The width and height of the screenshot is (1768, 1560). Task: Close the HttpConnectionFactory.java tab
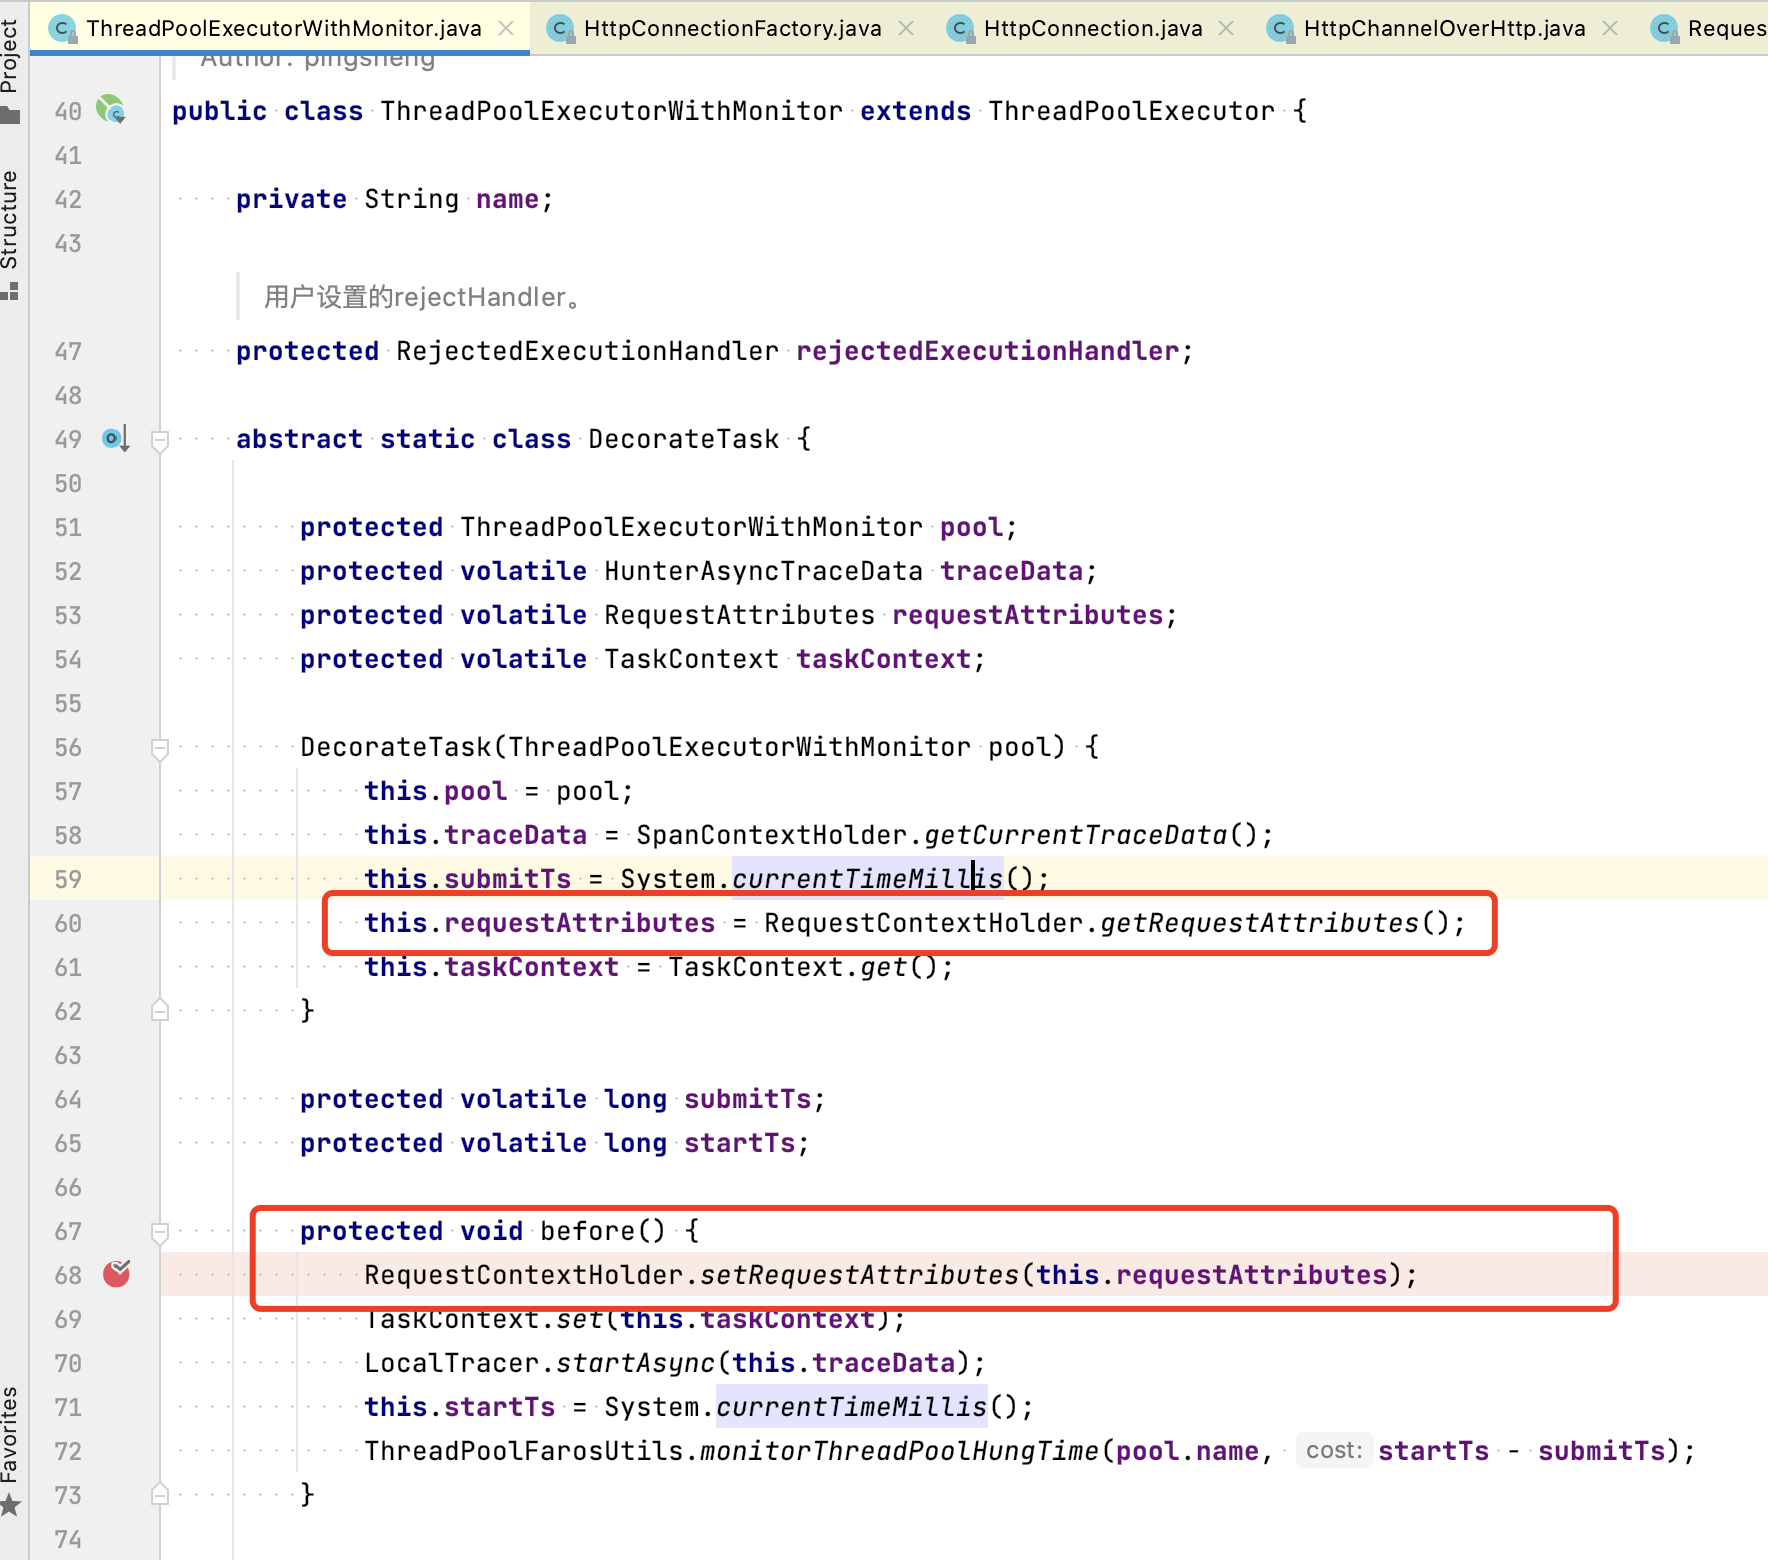[906, 28]
